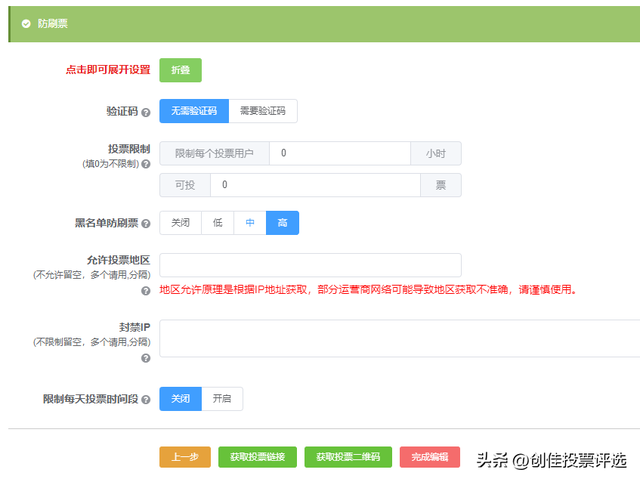
Task: Click the help icon next to 黑名单防刷票
Action: 146,224
